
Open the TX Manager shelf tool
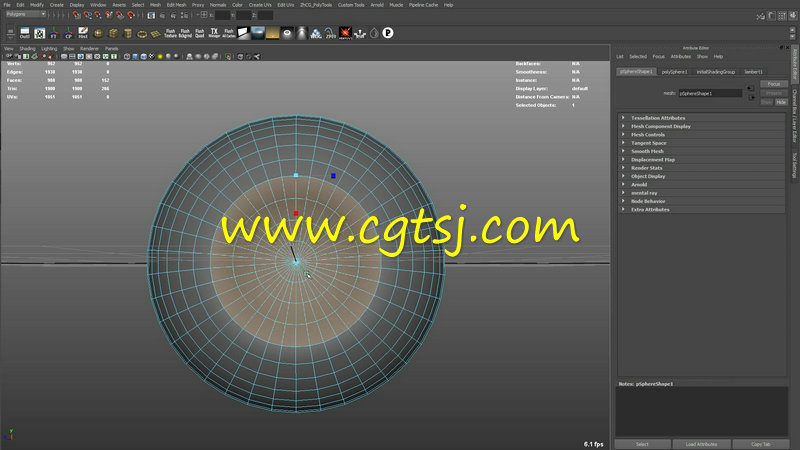coord(214,34)
